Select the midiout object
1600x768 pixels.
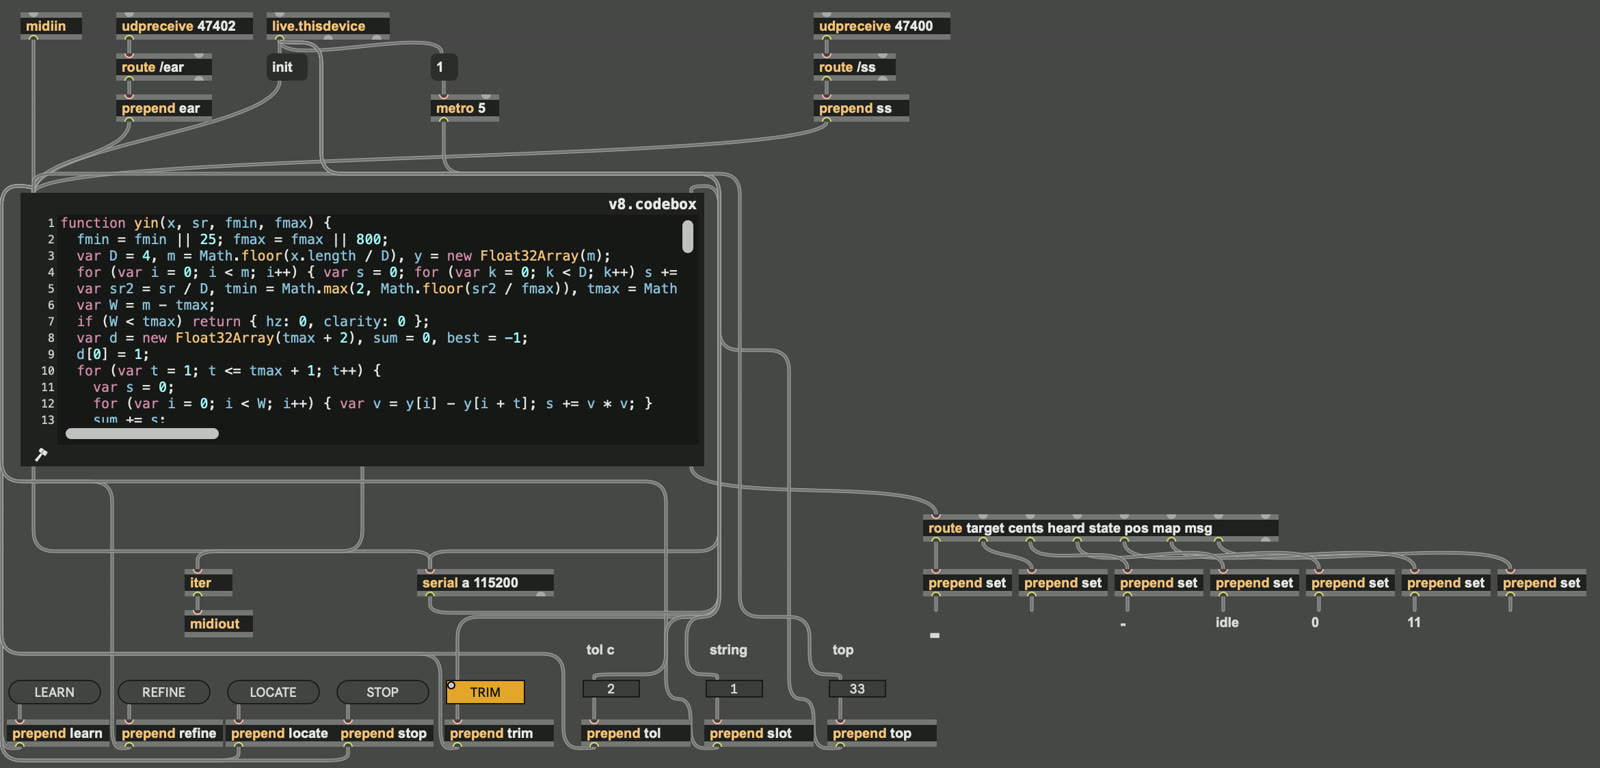point(219,624)
